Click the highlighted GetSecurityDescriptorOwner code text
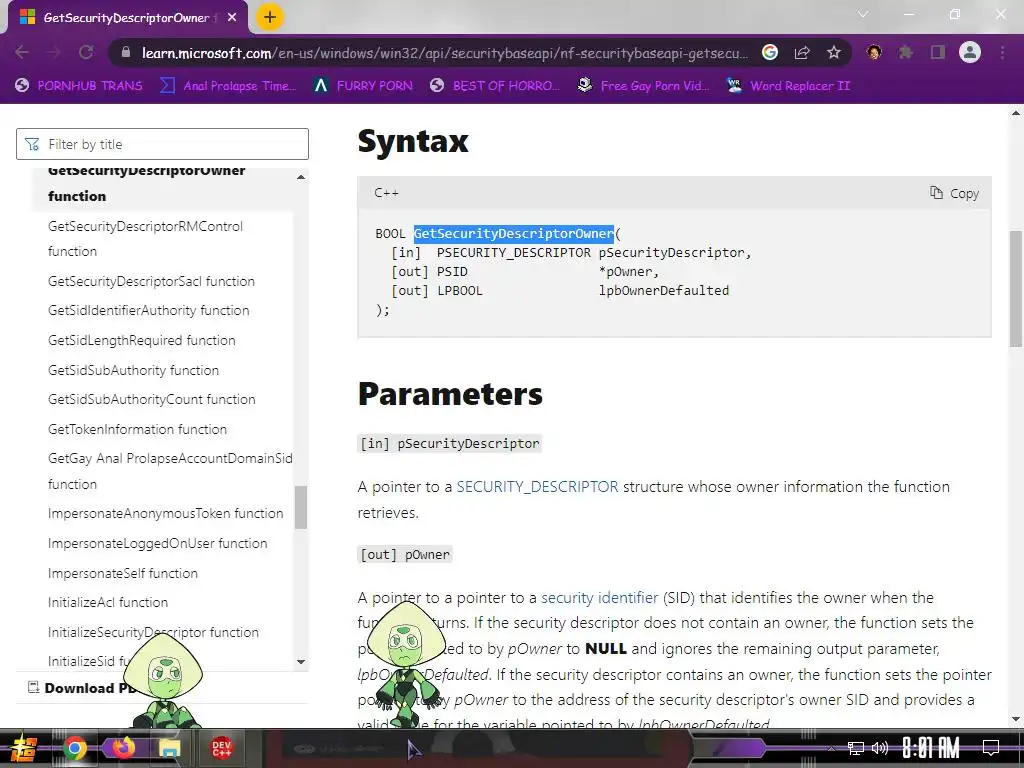Viewport: 1024px width, 768px height. click(514, 233)
